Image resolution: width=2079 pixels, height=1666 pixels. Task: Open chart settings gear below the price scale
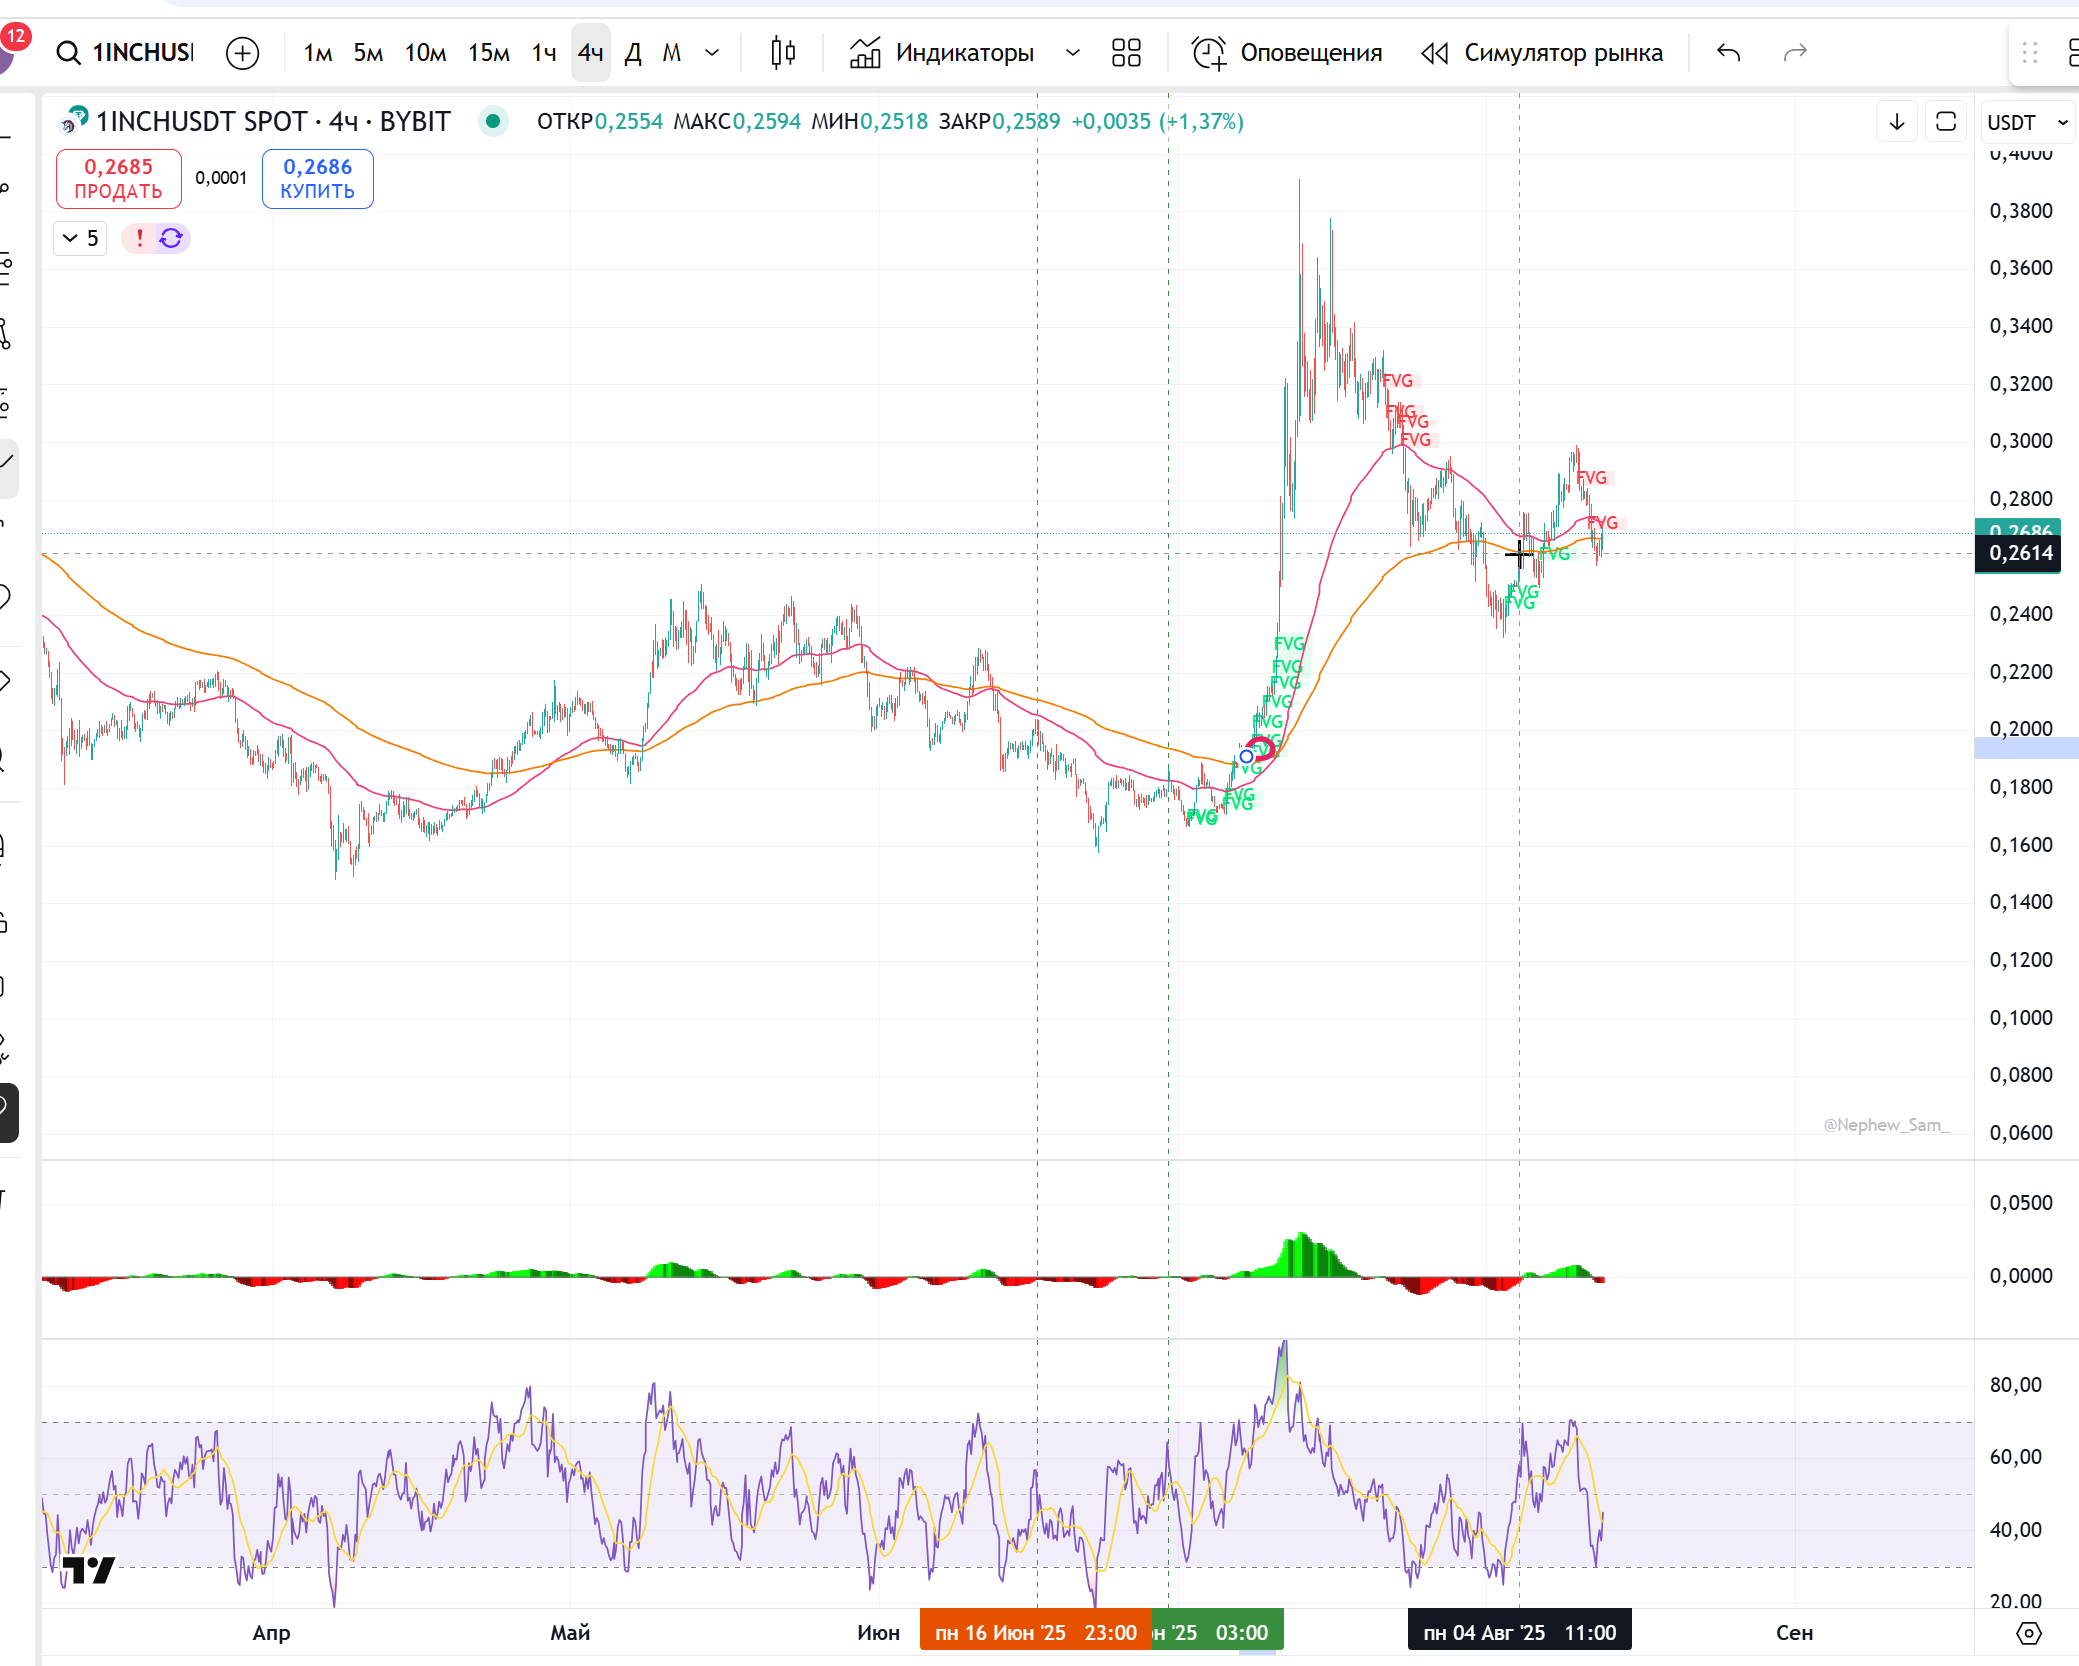pos(2028,1633)
